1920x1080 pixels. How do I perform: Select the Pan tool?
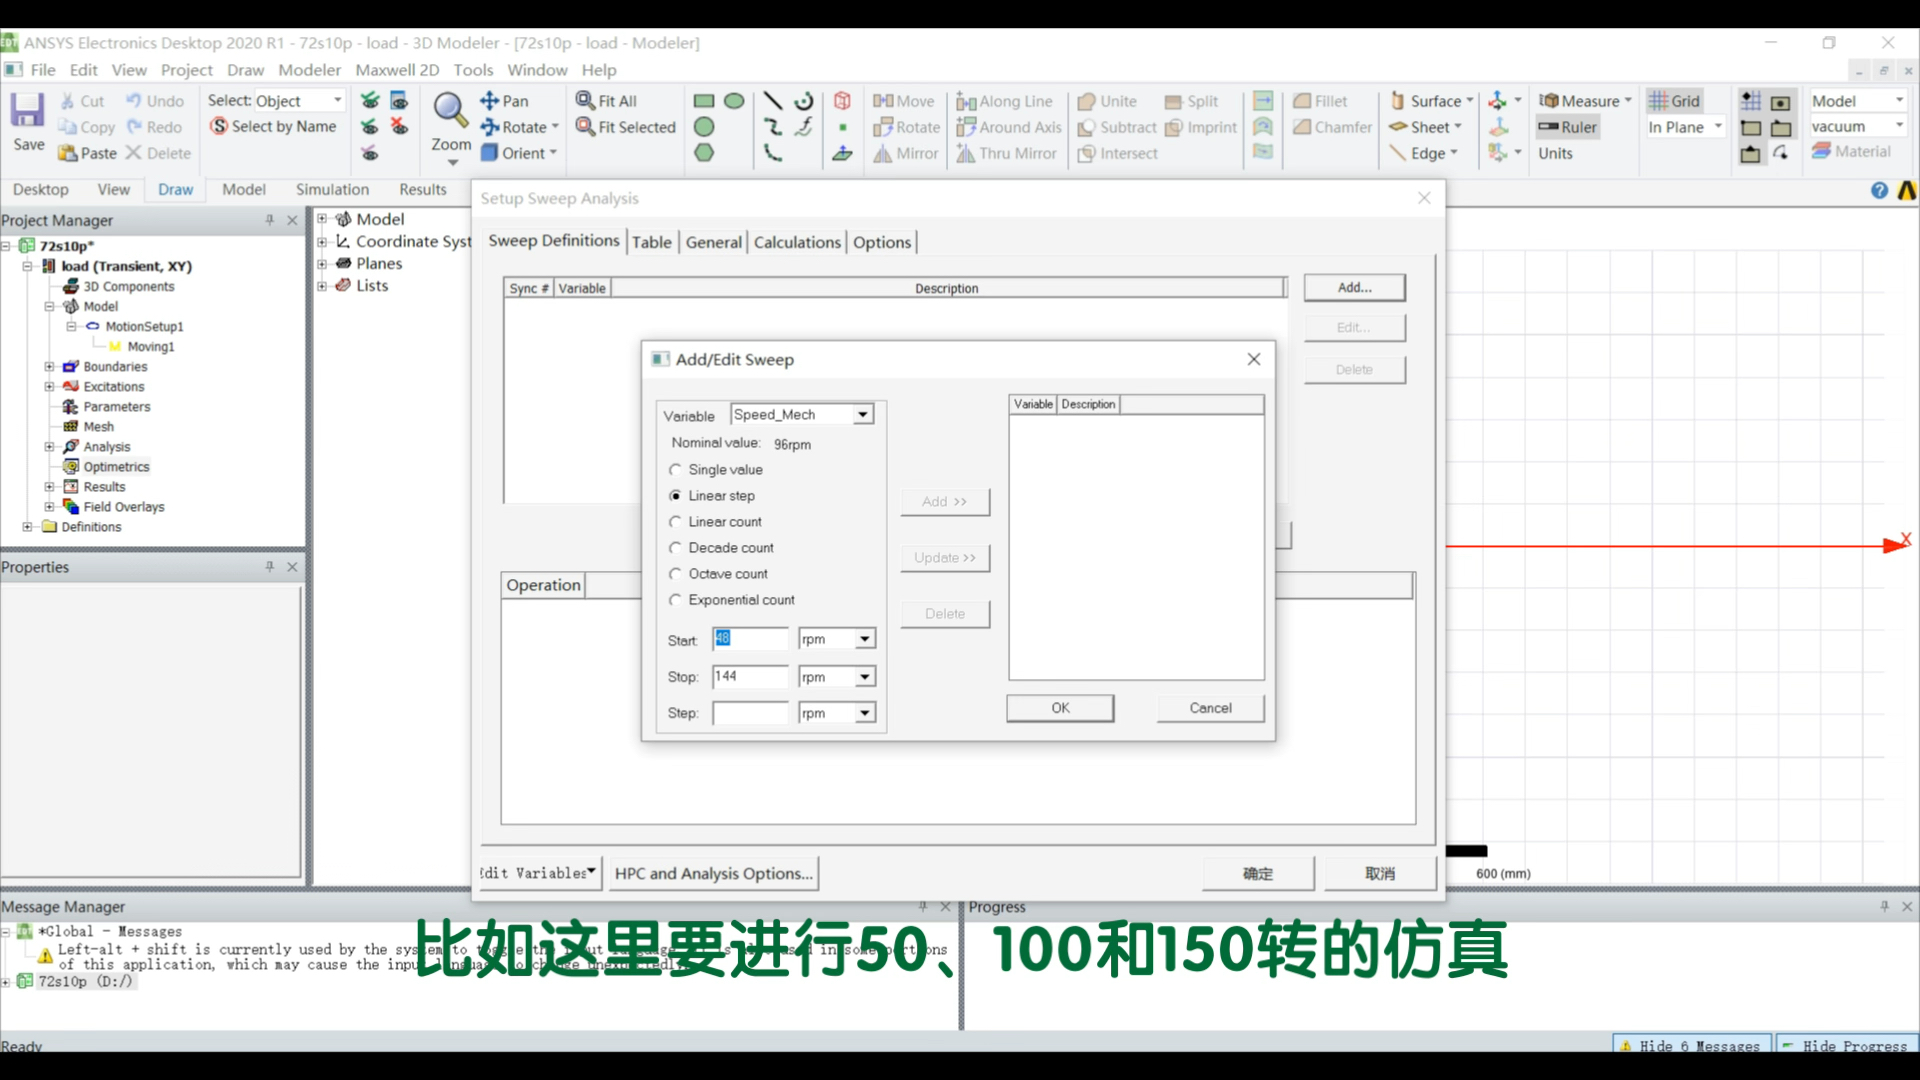[x=506, y=100]
